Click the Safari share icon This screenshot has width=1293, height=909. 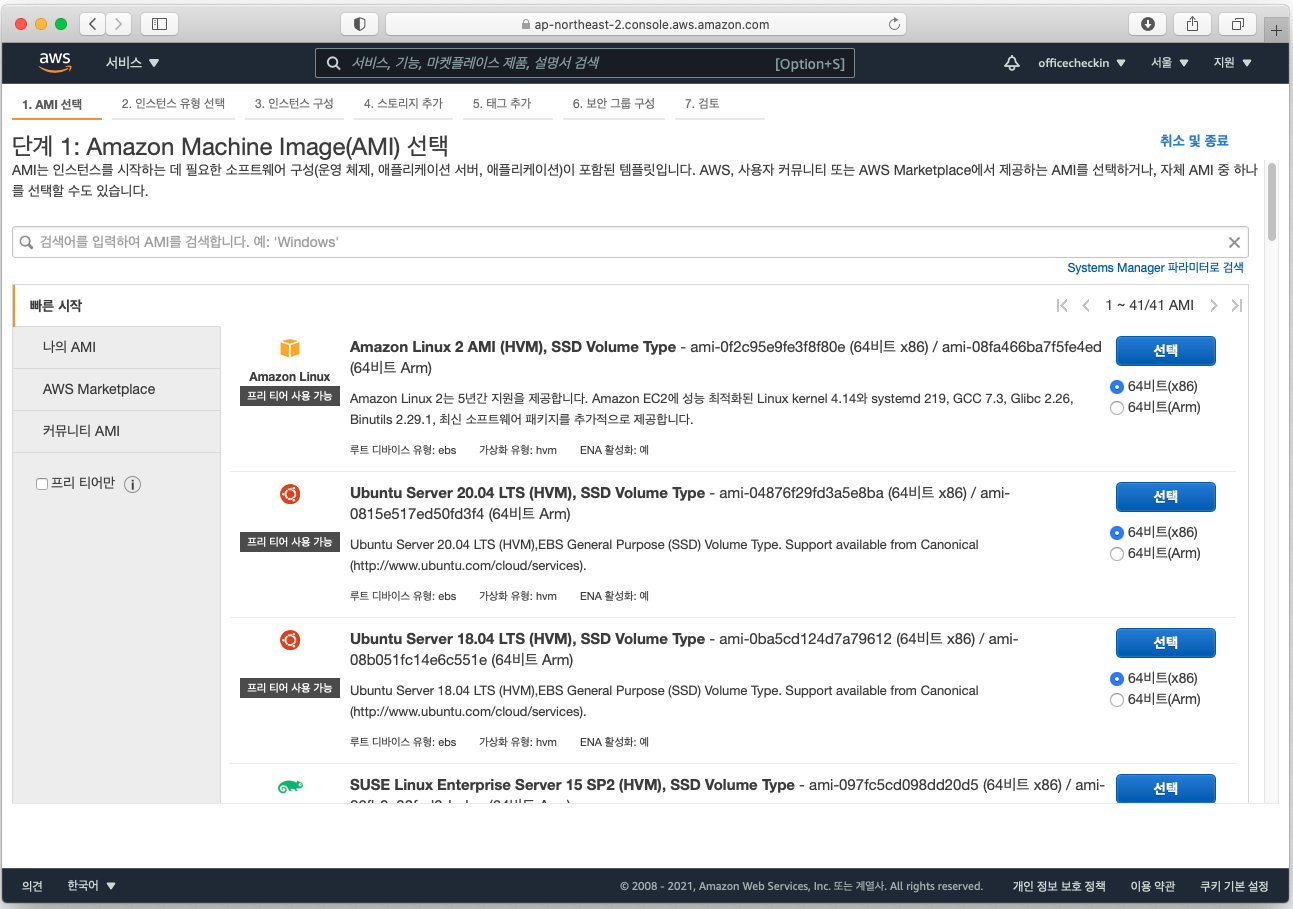(x=1192, y=24)
